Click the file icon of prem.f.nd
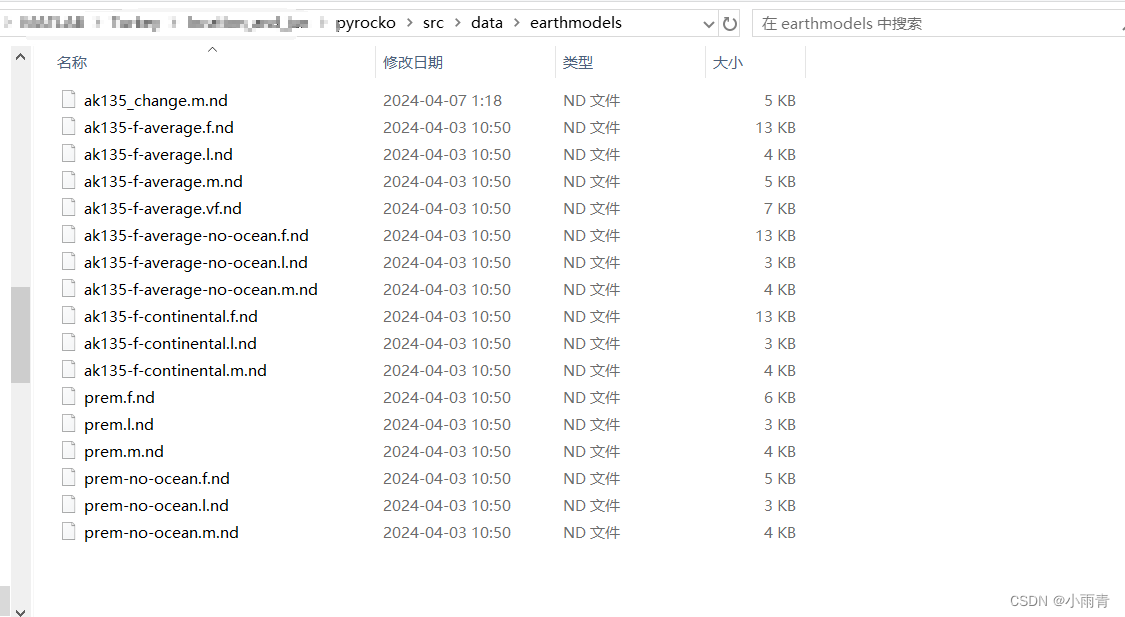The image size is (1125, 617). pyautogui.click(x=68, y=397)
